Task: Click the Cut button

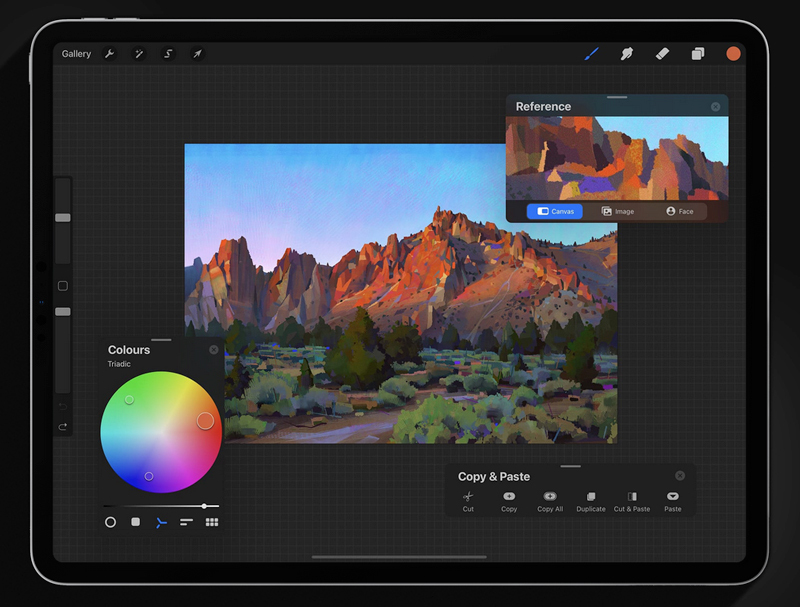Action: 468,501
